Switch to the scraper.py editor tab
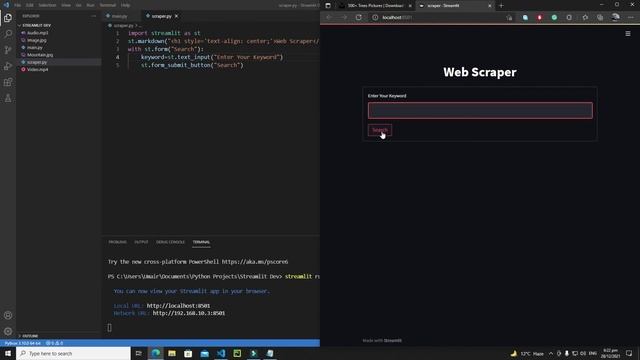This screenshot has height=360, width=640. 161,16
